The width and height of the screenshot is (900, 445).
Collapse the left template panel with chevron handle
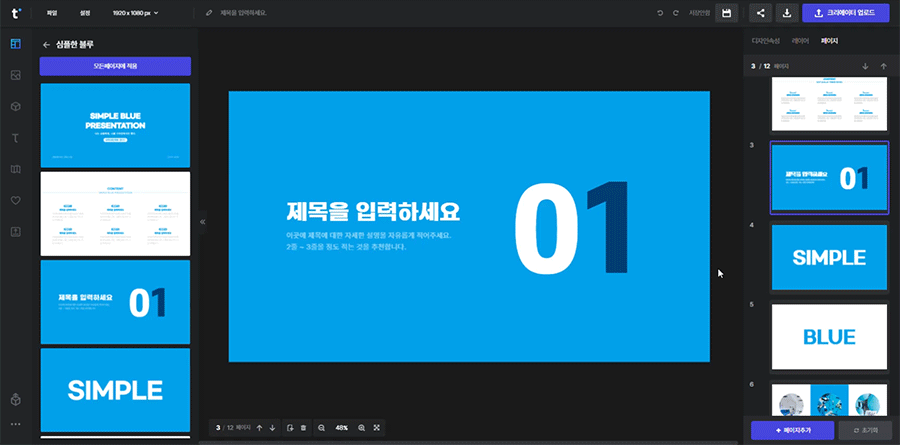coord(202,222)
